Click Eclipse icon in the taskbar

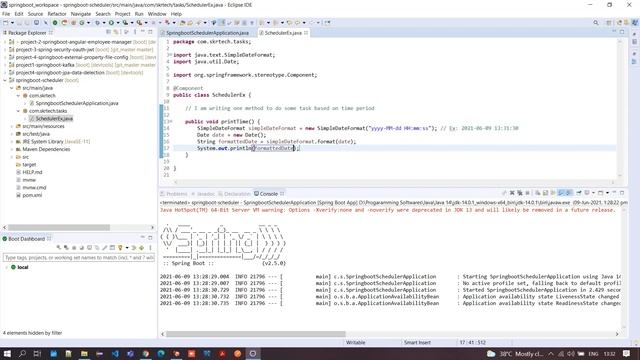[x=253, y=353]
